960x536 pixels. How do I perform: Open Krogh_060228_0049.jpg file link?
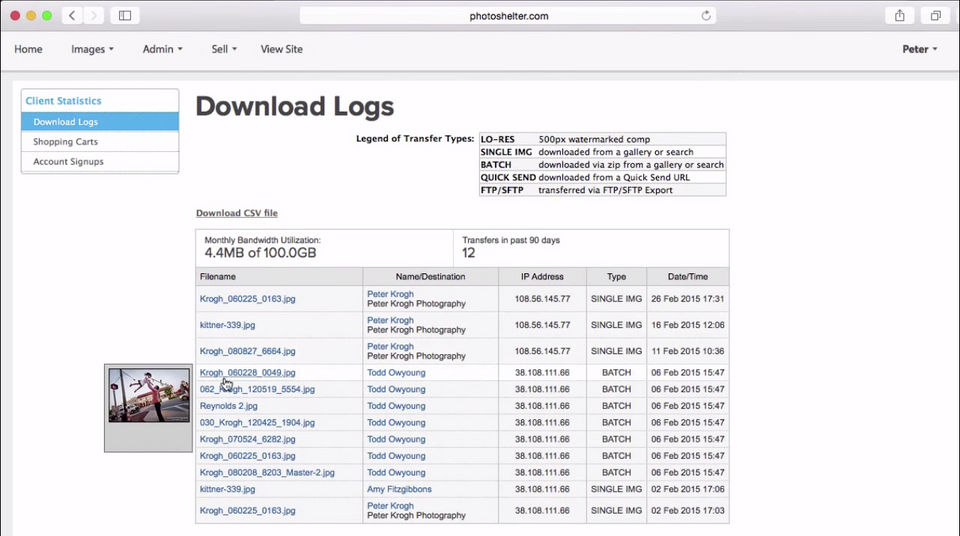click(x=247, y=372)
